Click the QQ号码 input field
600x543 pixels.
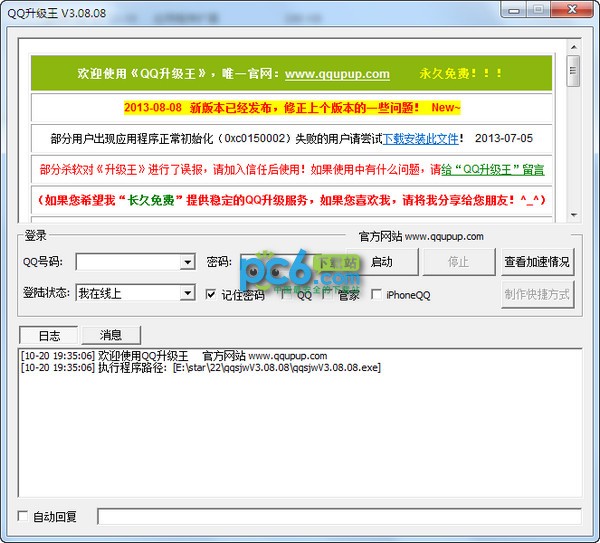pos(129,263)
